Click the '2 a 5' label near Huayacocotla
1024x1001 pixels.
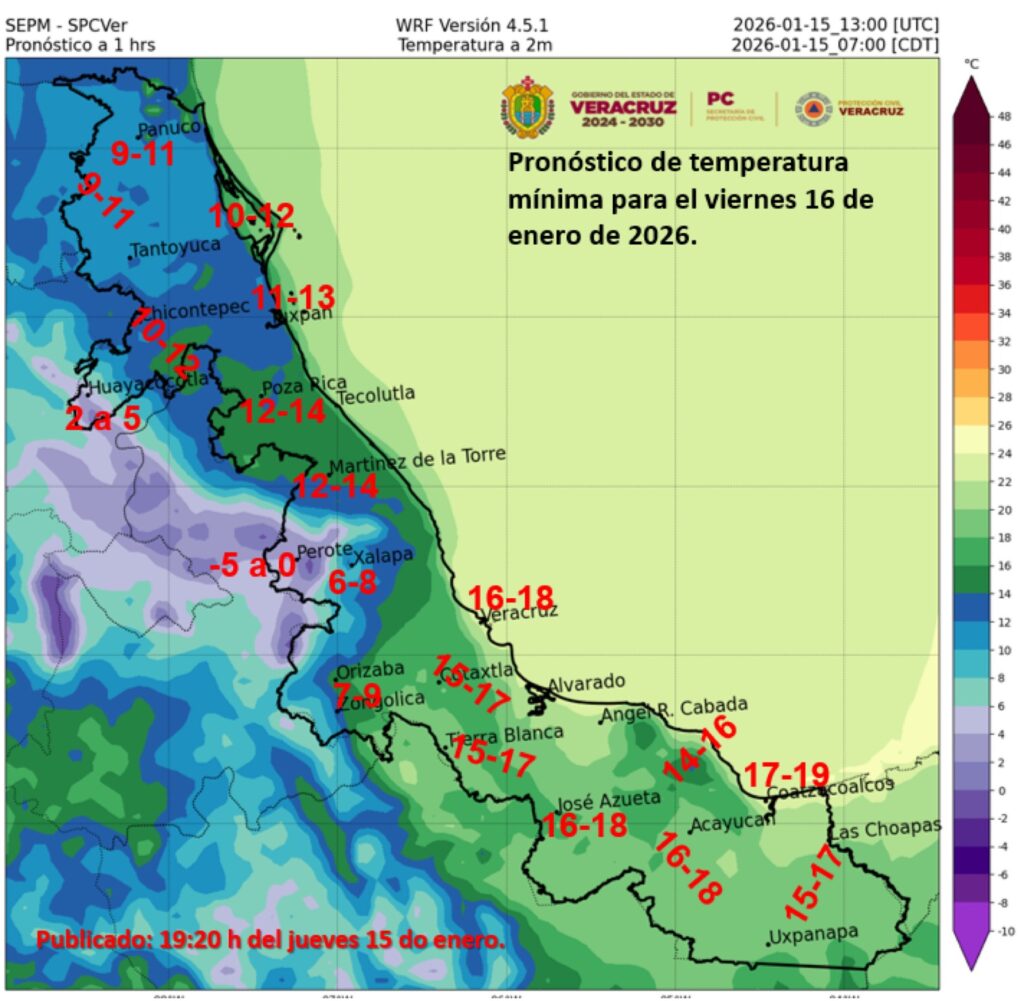pos(102,418)
